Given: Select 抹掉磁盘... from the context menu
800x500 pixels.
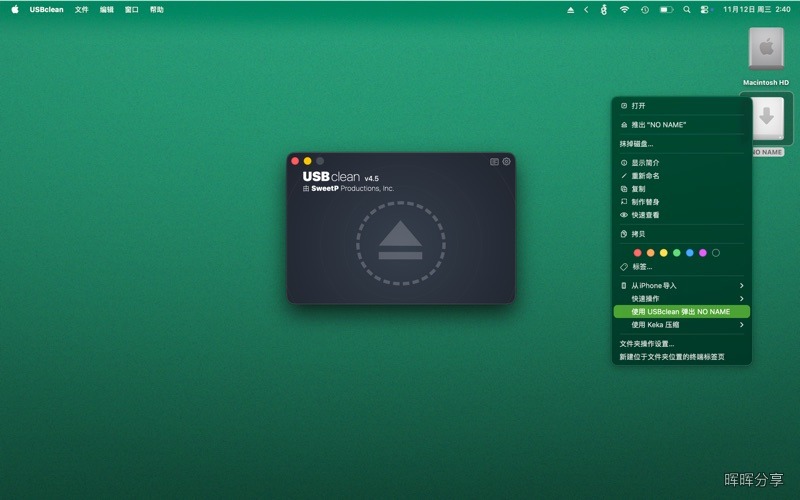Looking at the screenshot, I should tap(682, 143).
